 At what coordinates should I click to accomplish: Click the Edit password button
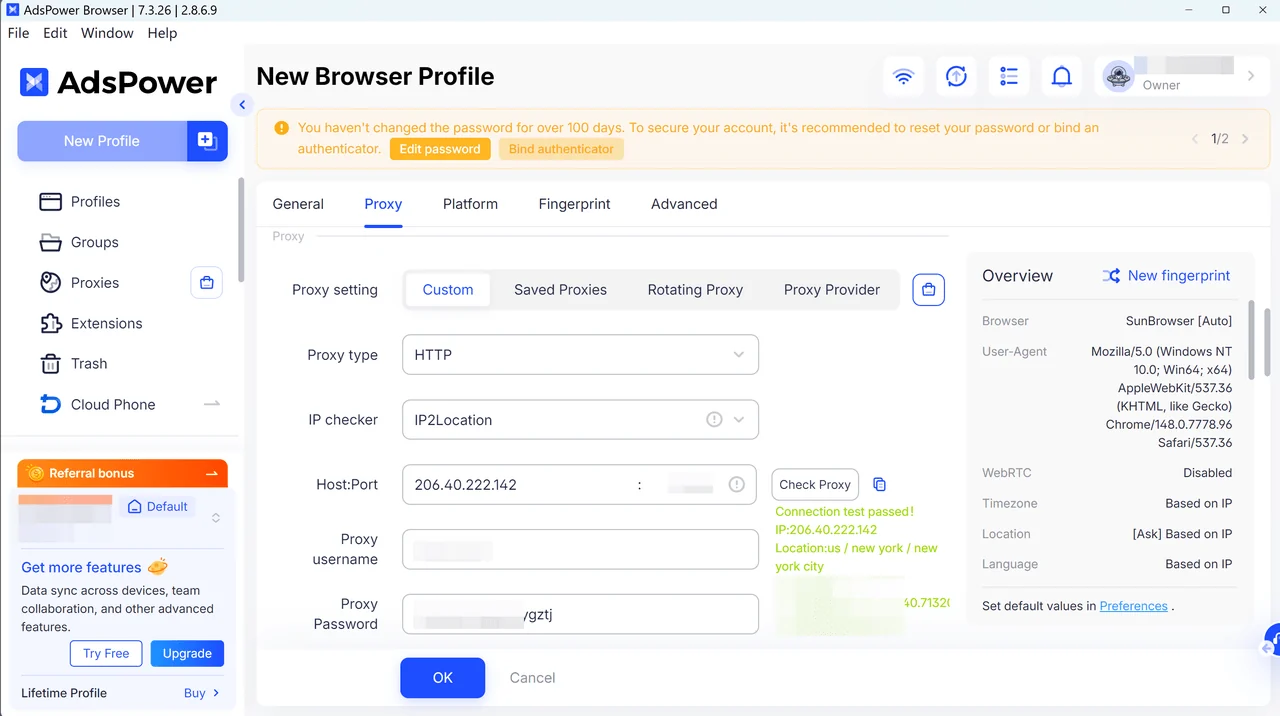[x=440, y=149]
